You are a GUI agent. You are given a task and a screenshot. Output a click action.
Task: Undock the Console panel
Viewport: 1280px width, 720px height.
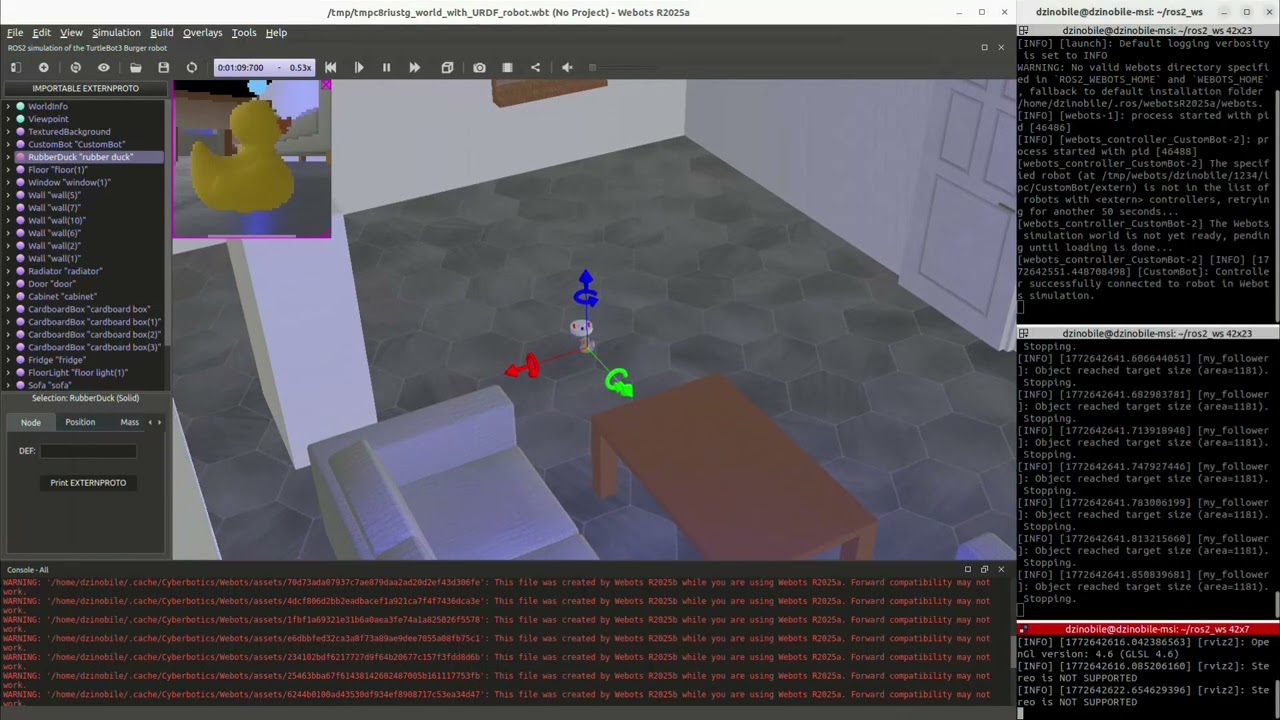click(x=984, y=570)
